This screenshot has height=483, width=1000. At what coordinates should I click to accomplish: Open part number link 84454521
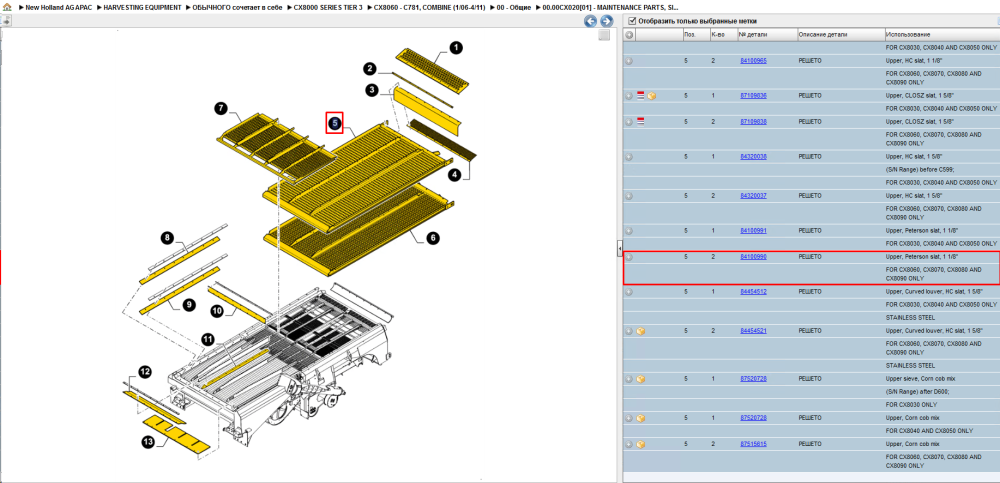click(x=753, y=331)
